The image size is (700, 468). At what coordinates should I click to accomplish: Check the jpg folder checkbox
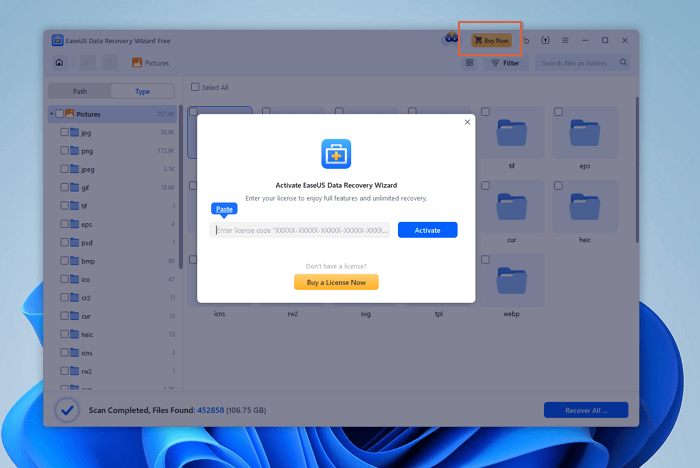pos(64,132)
